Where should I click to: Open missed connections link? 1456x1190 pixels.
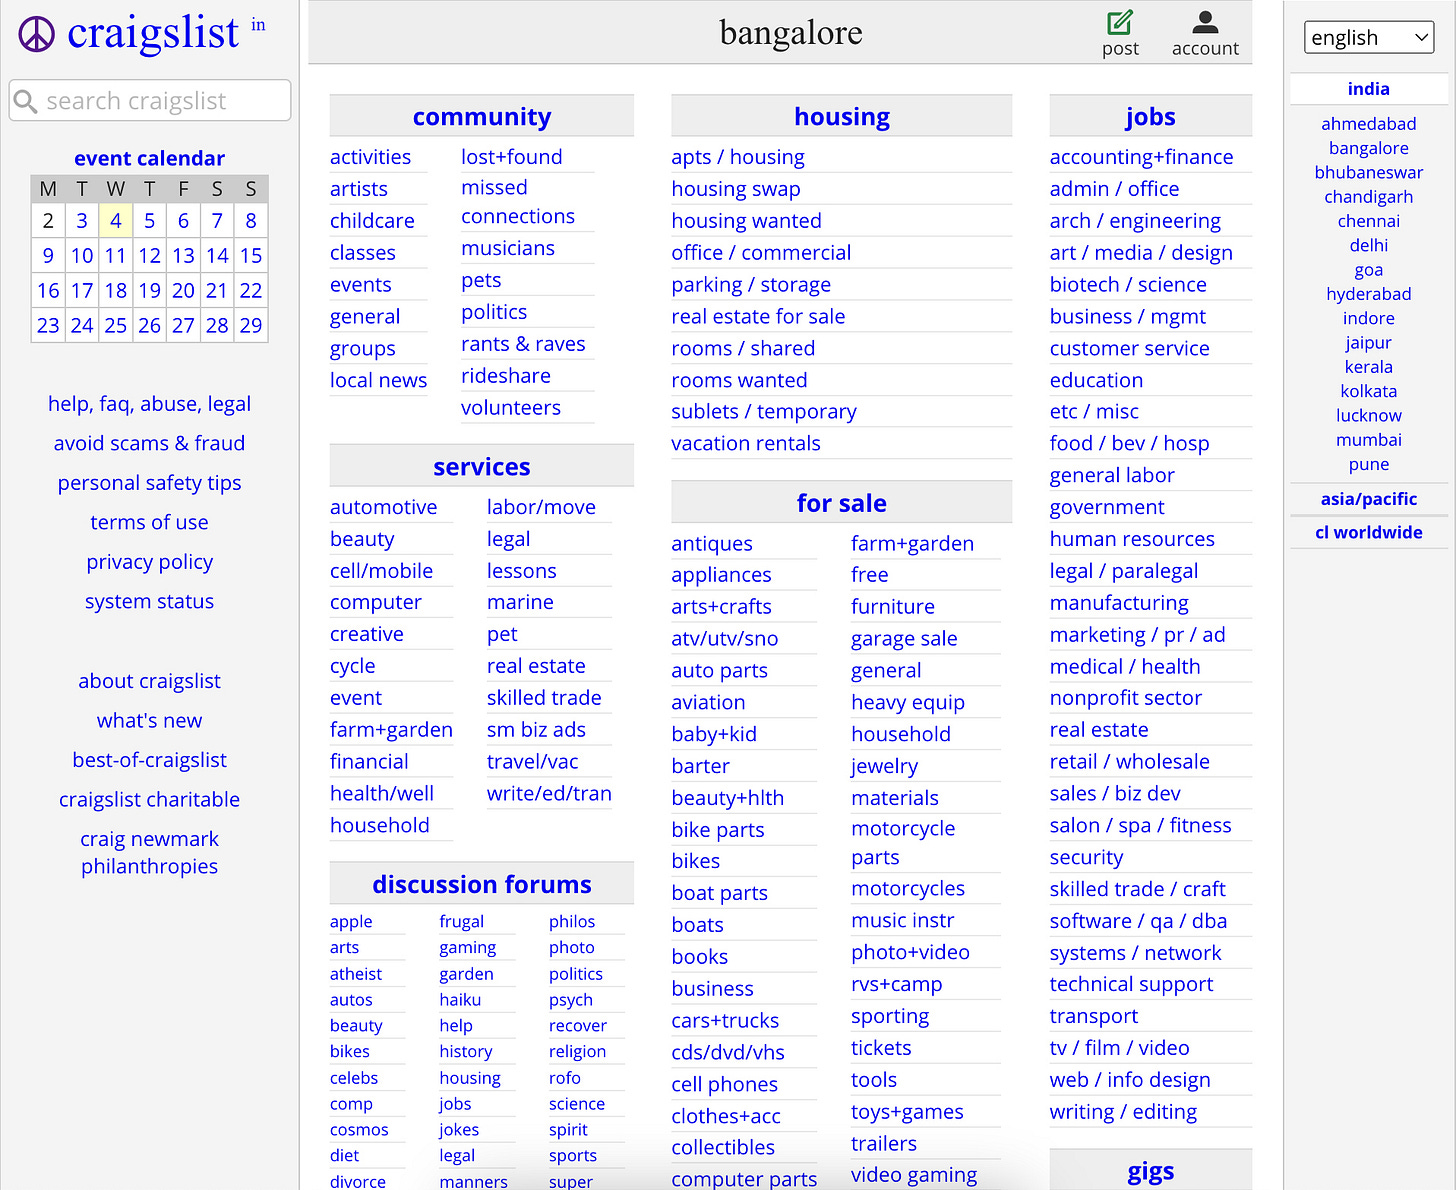pyautogui.click(x=517, y=202)
